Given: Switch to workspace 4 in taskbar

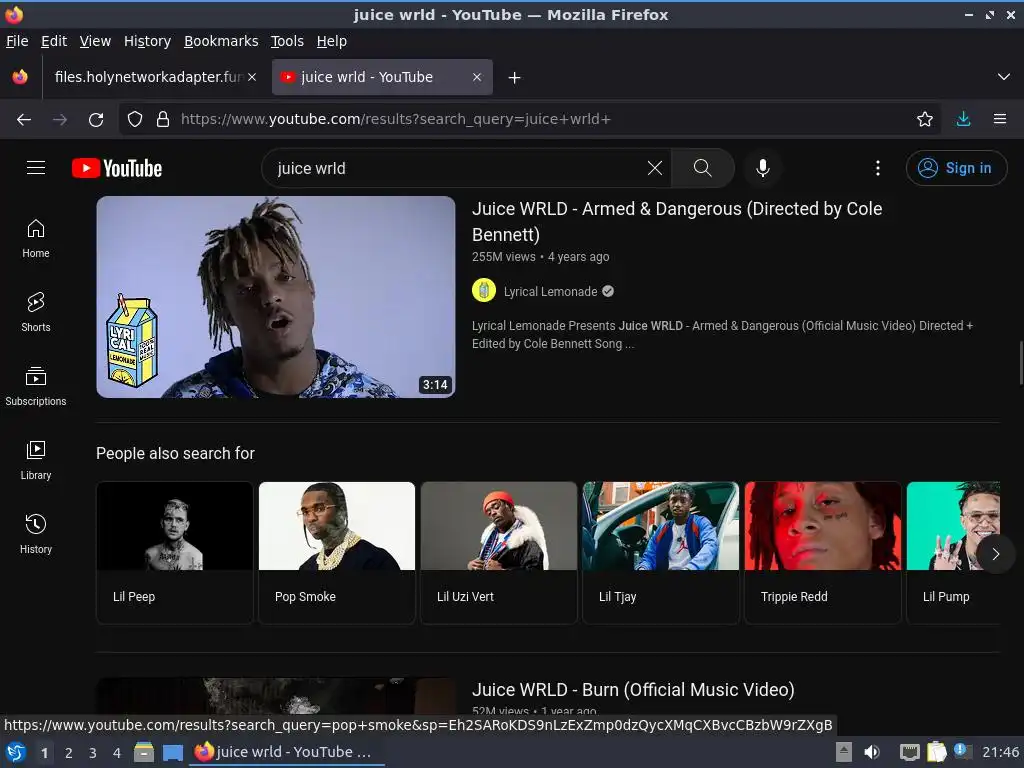Looking at the screenshot, I should 117,753.
